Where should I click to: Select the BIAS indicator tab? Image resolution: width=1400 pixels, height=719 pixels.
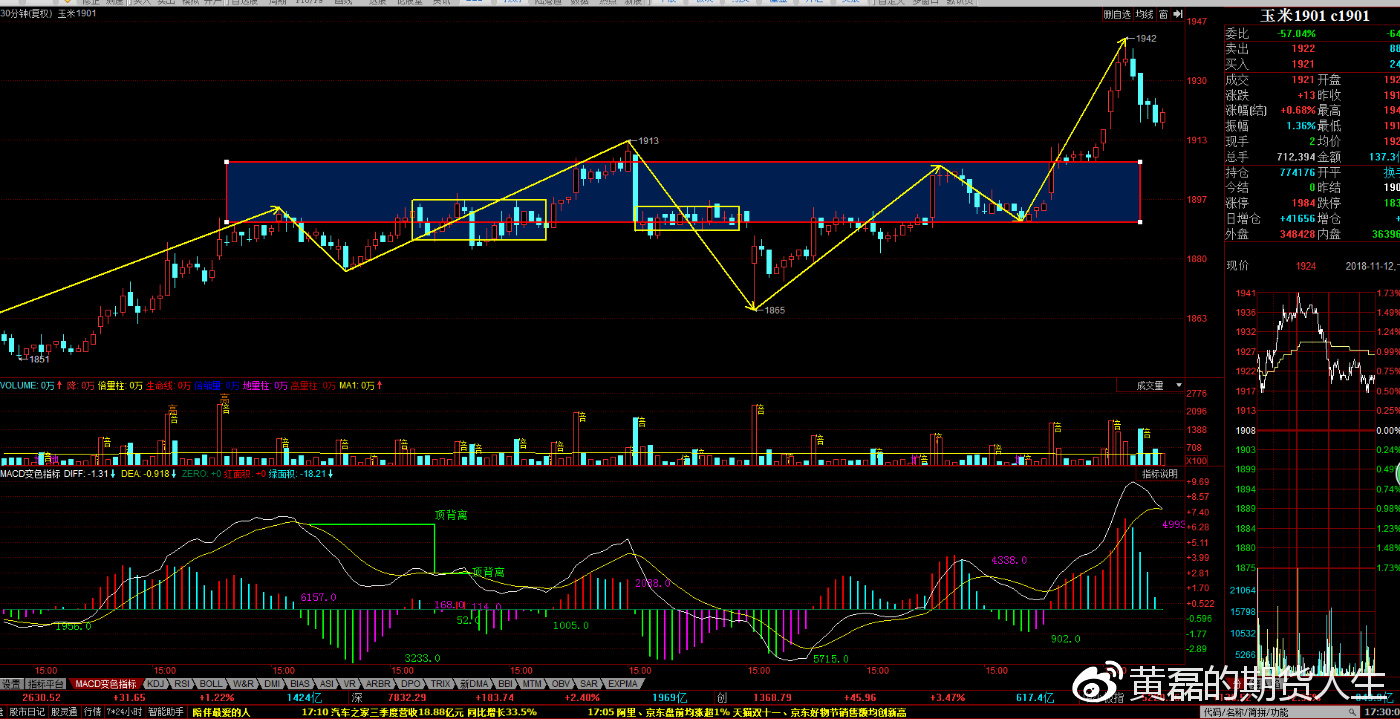[301, 684]
